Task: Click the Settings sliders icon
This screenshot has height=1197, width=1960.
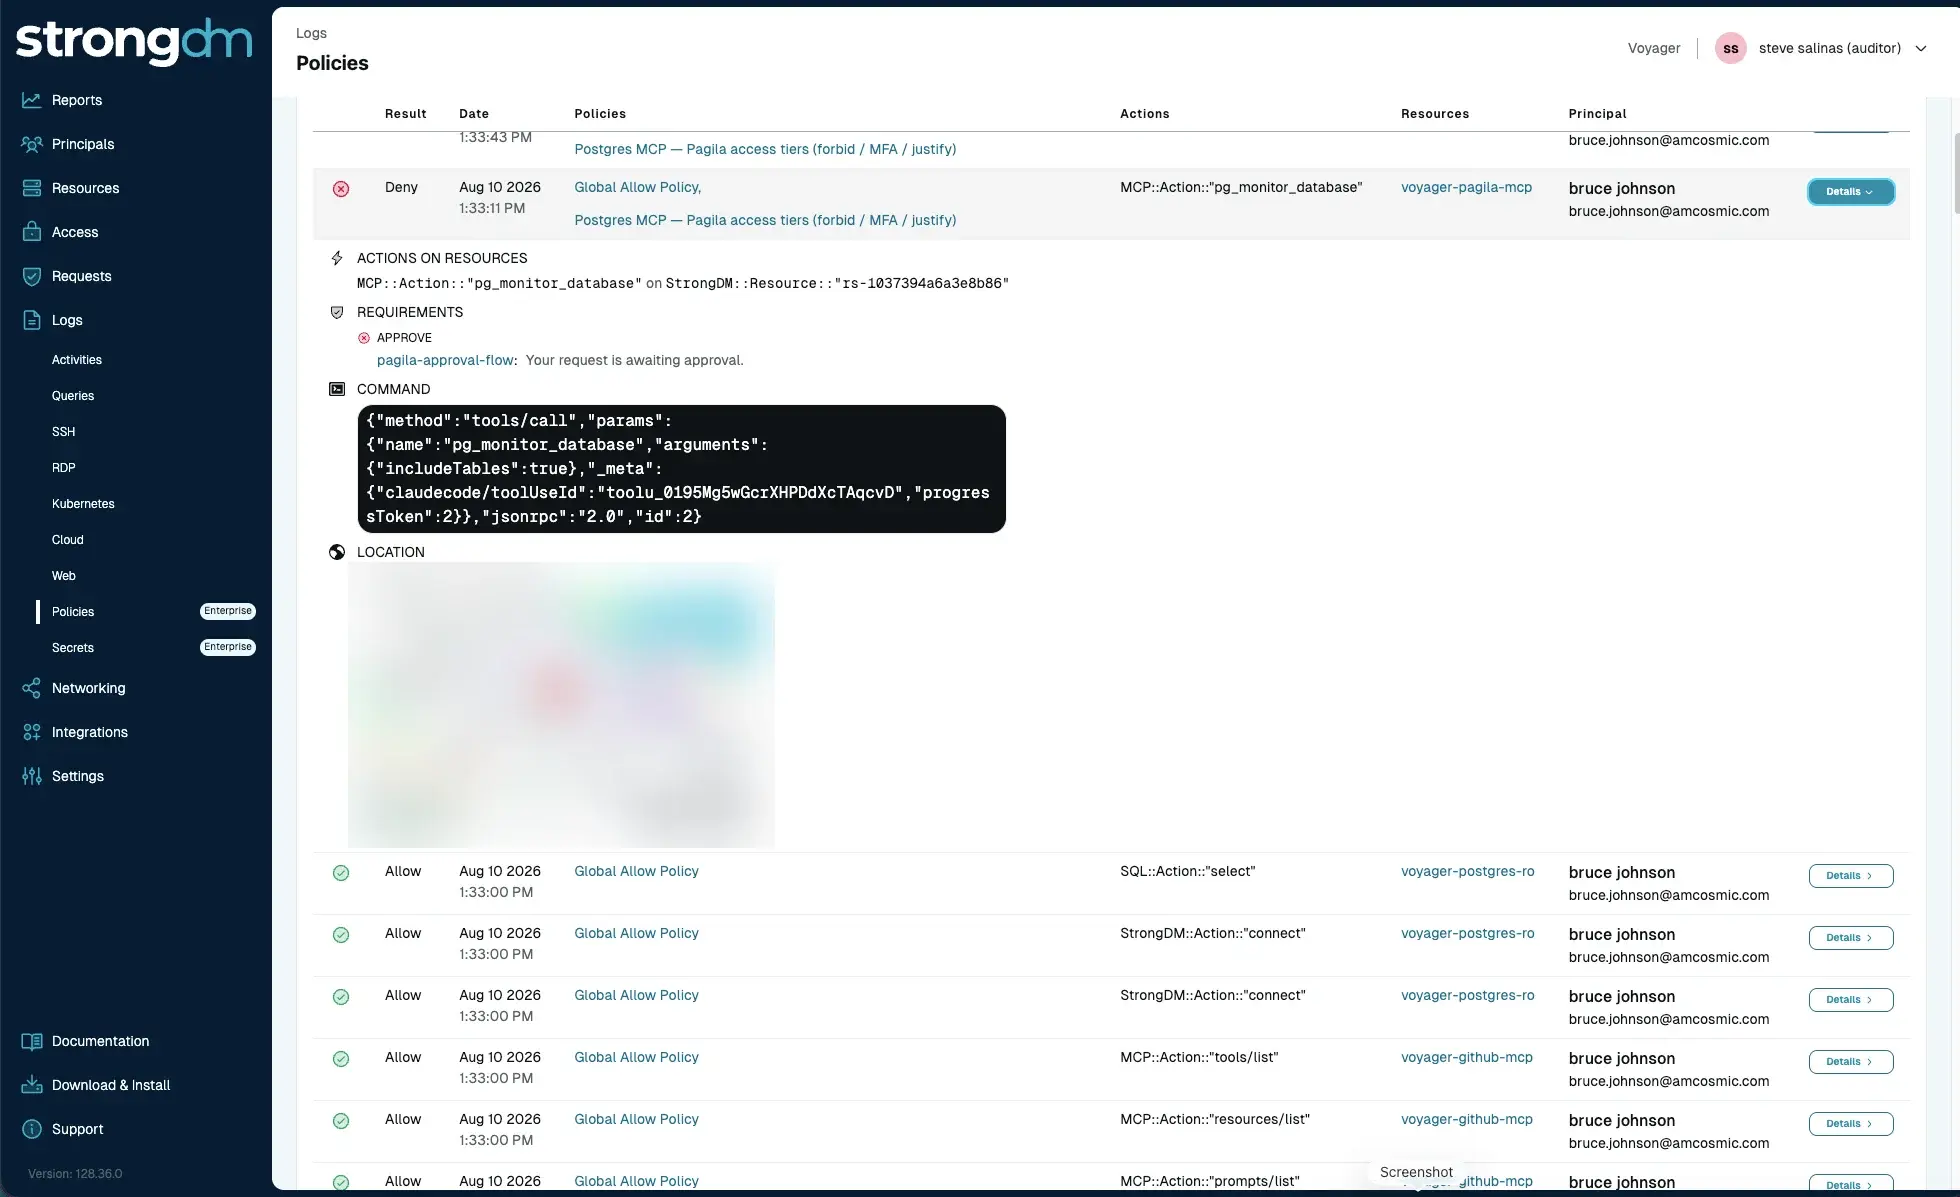Action: tap(32, 776)
